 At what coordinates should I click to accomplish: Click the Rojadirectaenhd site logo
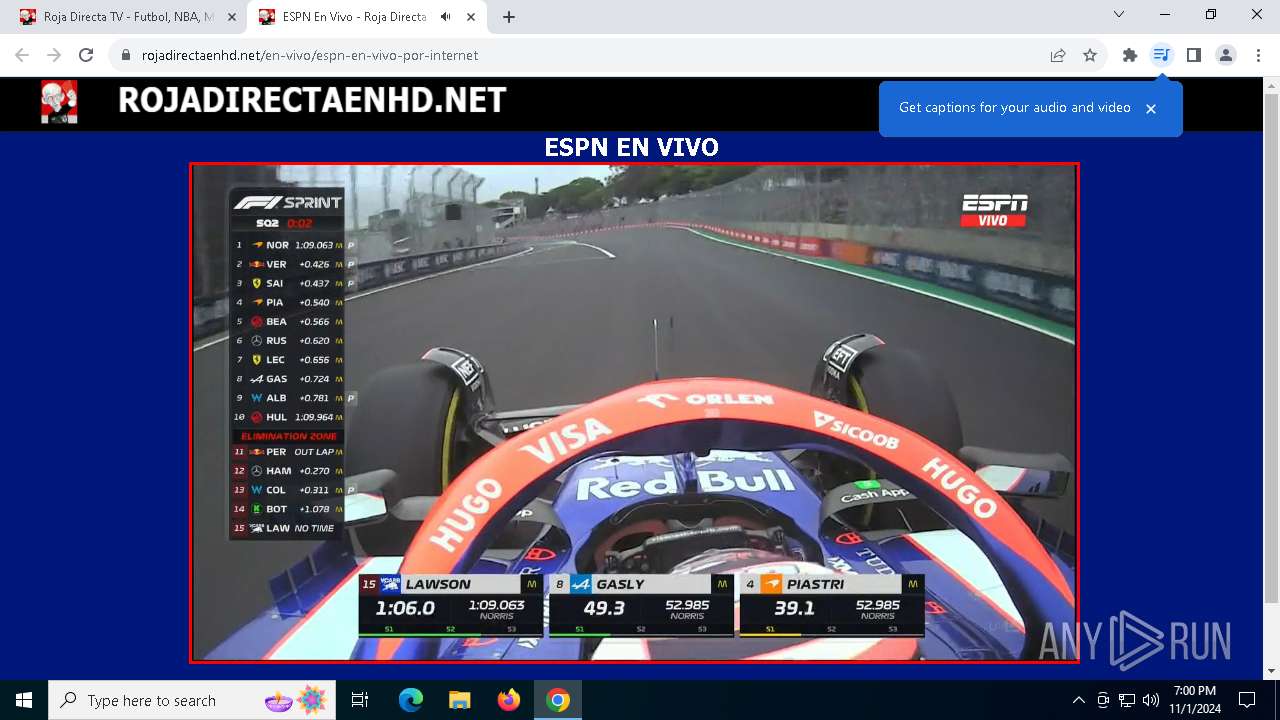[x=59, y=102]
